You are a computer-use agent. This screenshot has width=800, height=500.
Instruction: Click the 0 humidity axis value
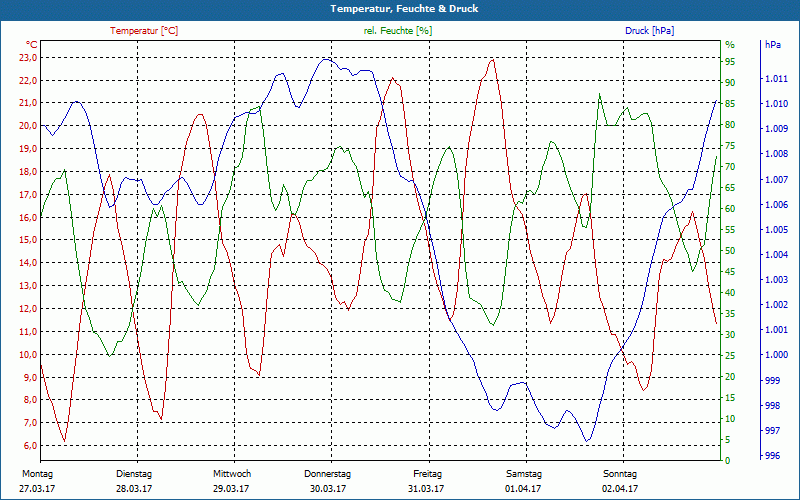[x=728, y=461]
